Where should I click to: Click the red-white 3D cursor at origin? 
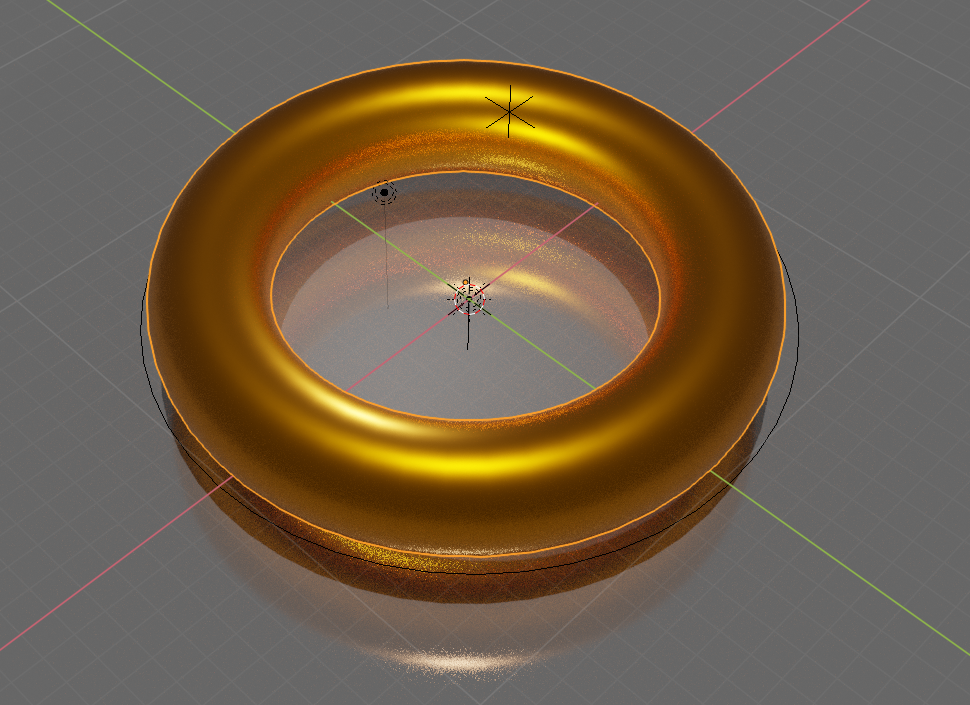click(x=469, y=299)
